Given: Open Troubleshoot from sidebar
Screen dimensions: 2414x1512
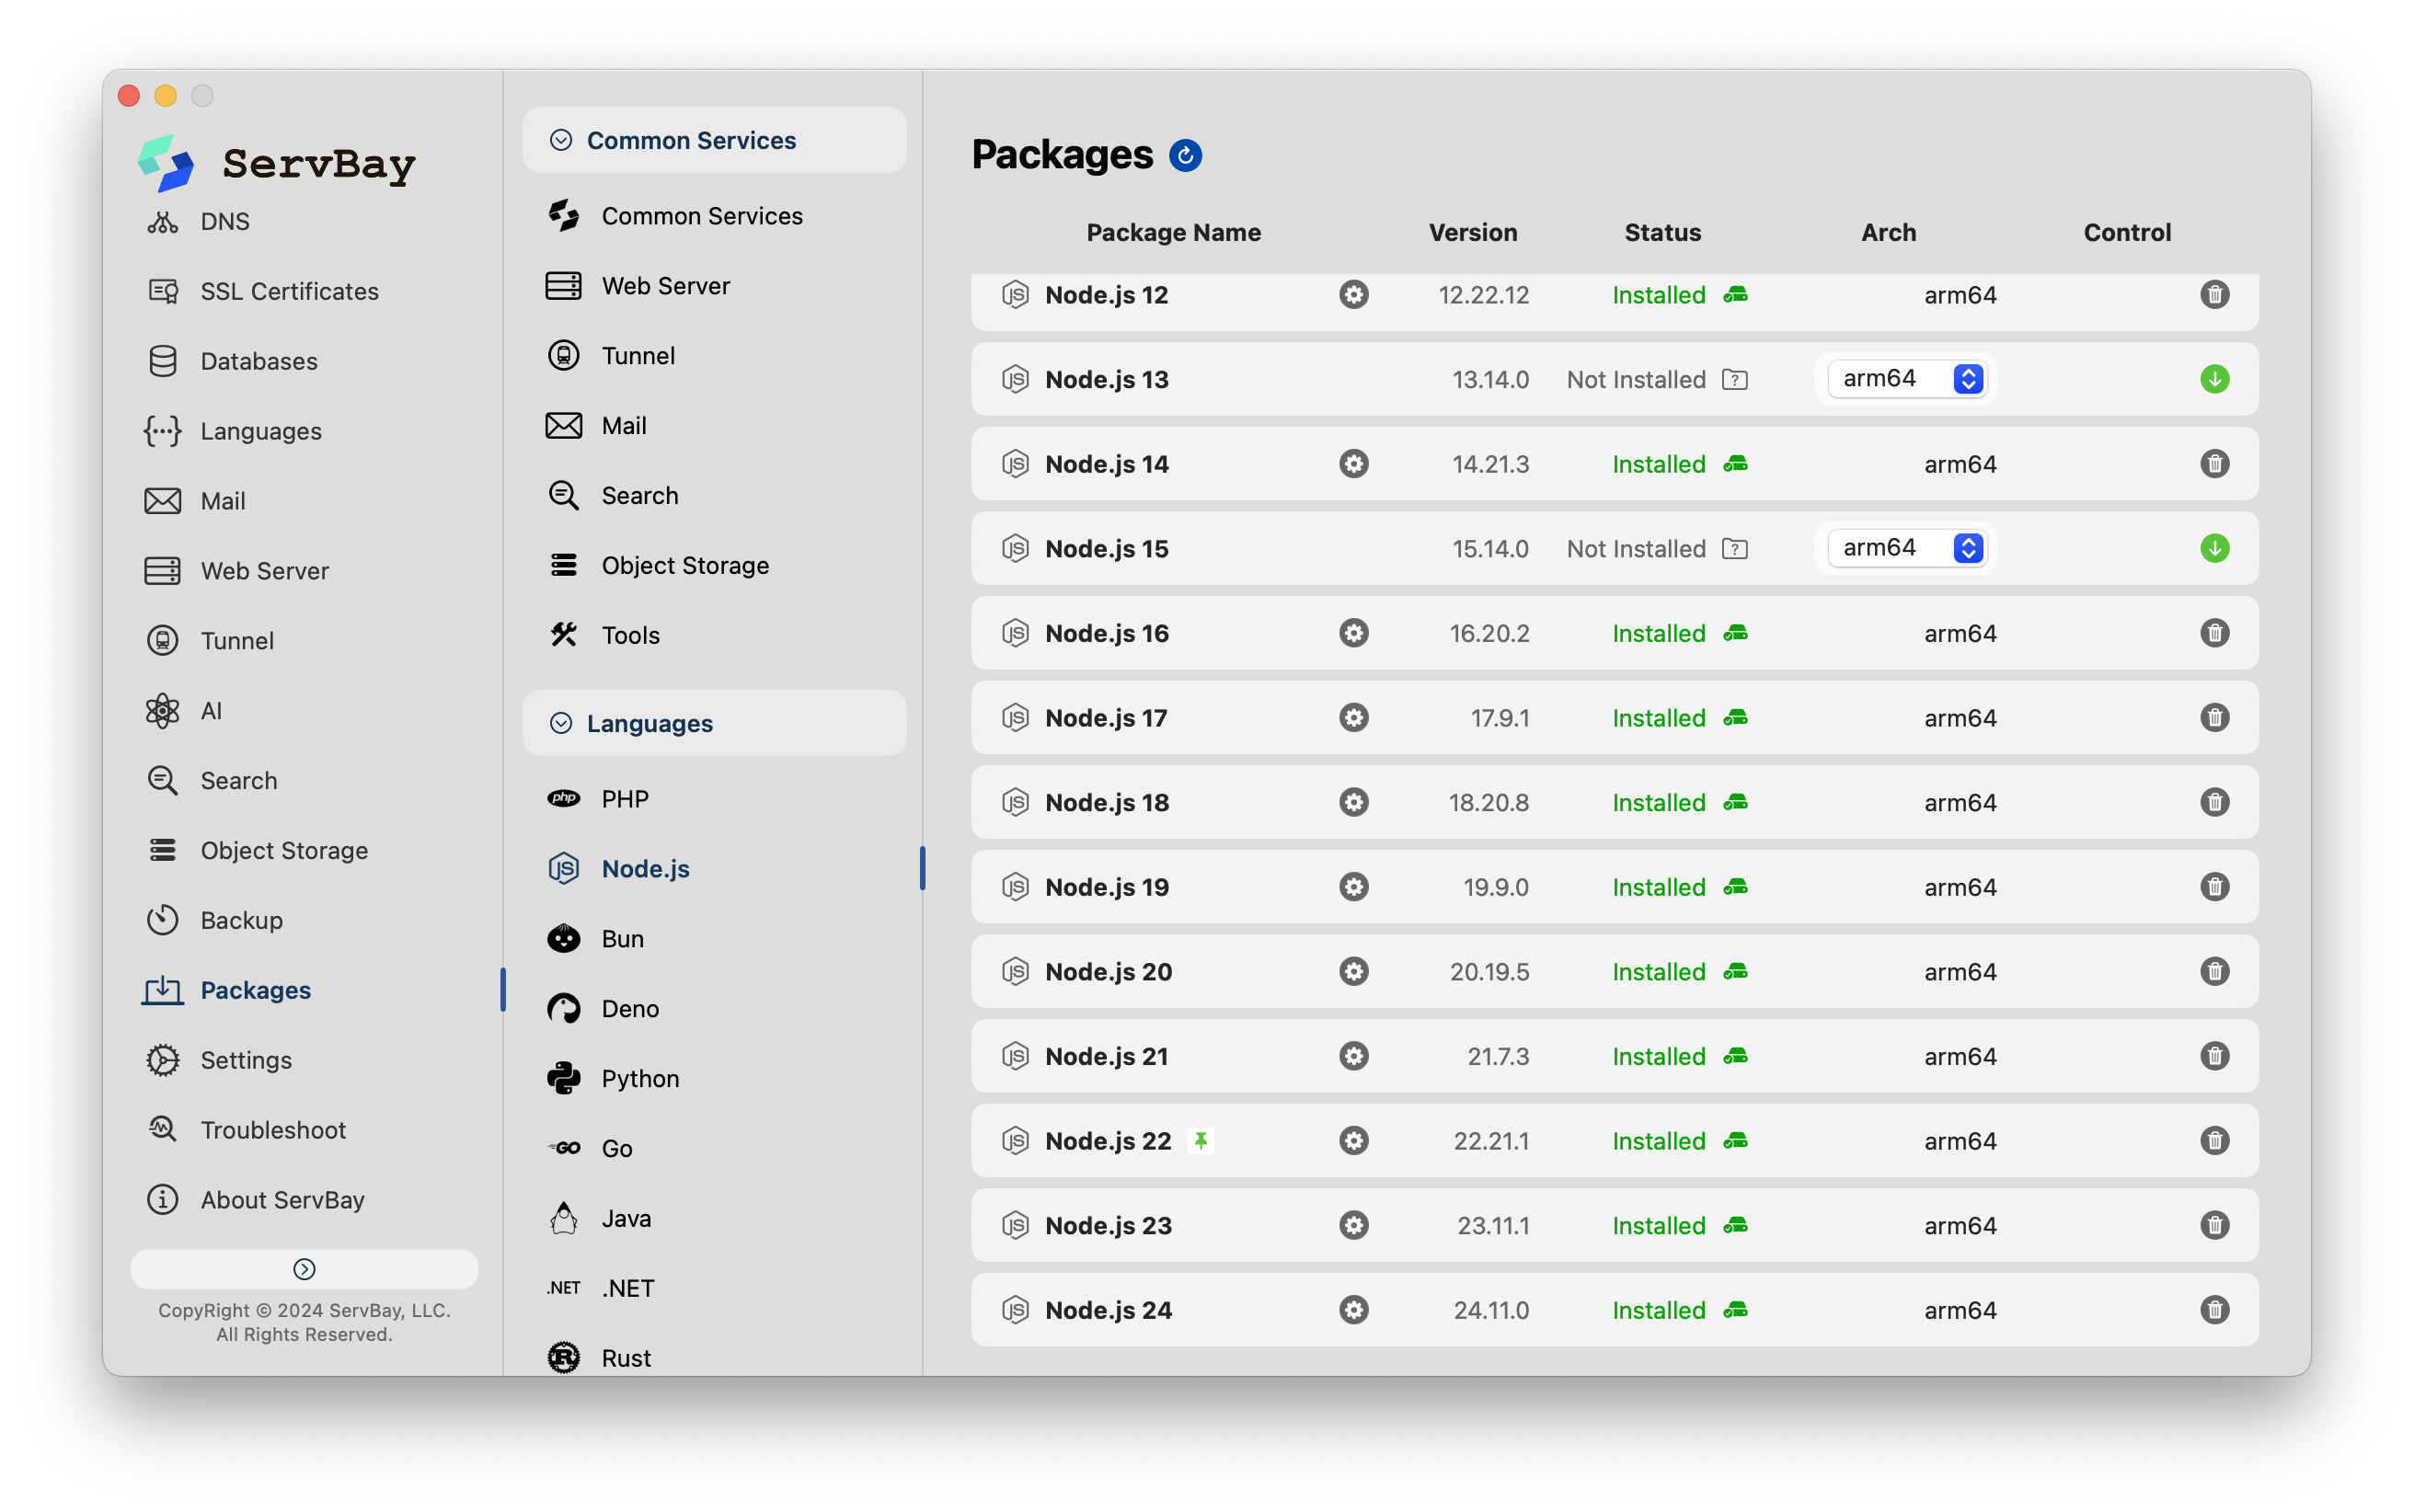Looking at the screenshot, I should [x=272, y=1130].
